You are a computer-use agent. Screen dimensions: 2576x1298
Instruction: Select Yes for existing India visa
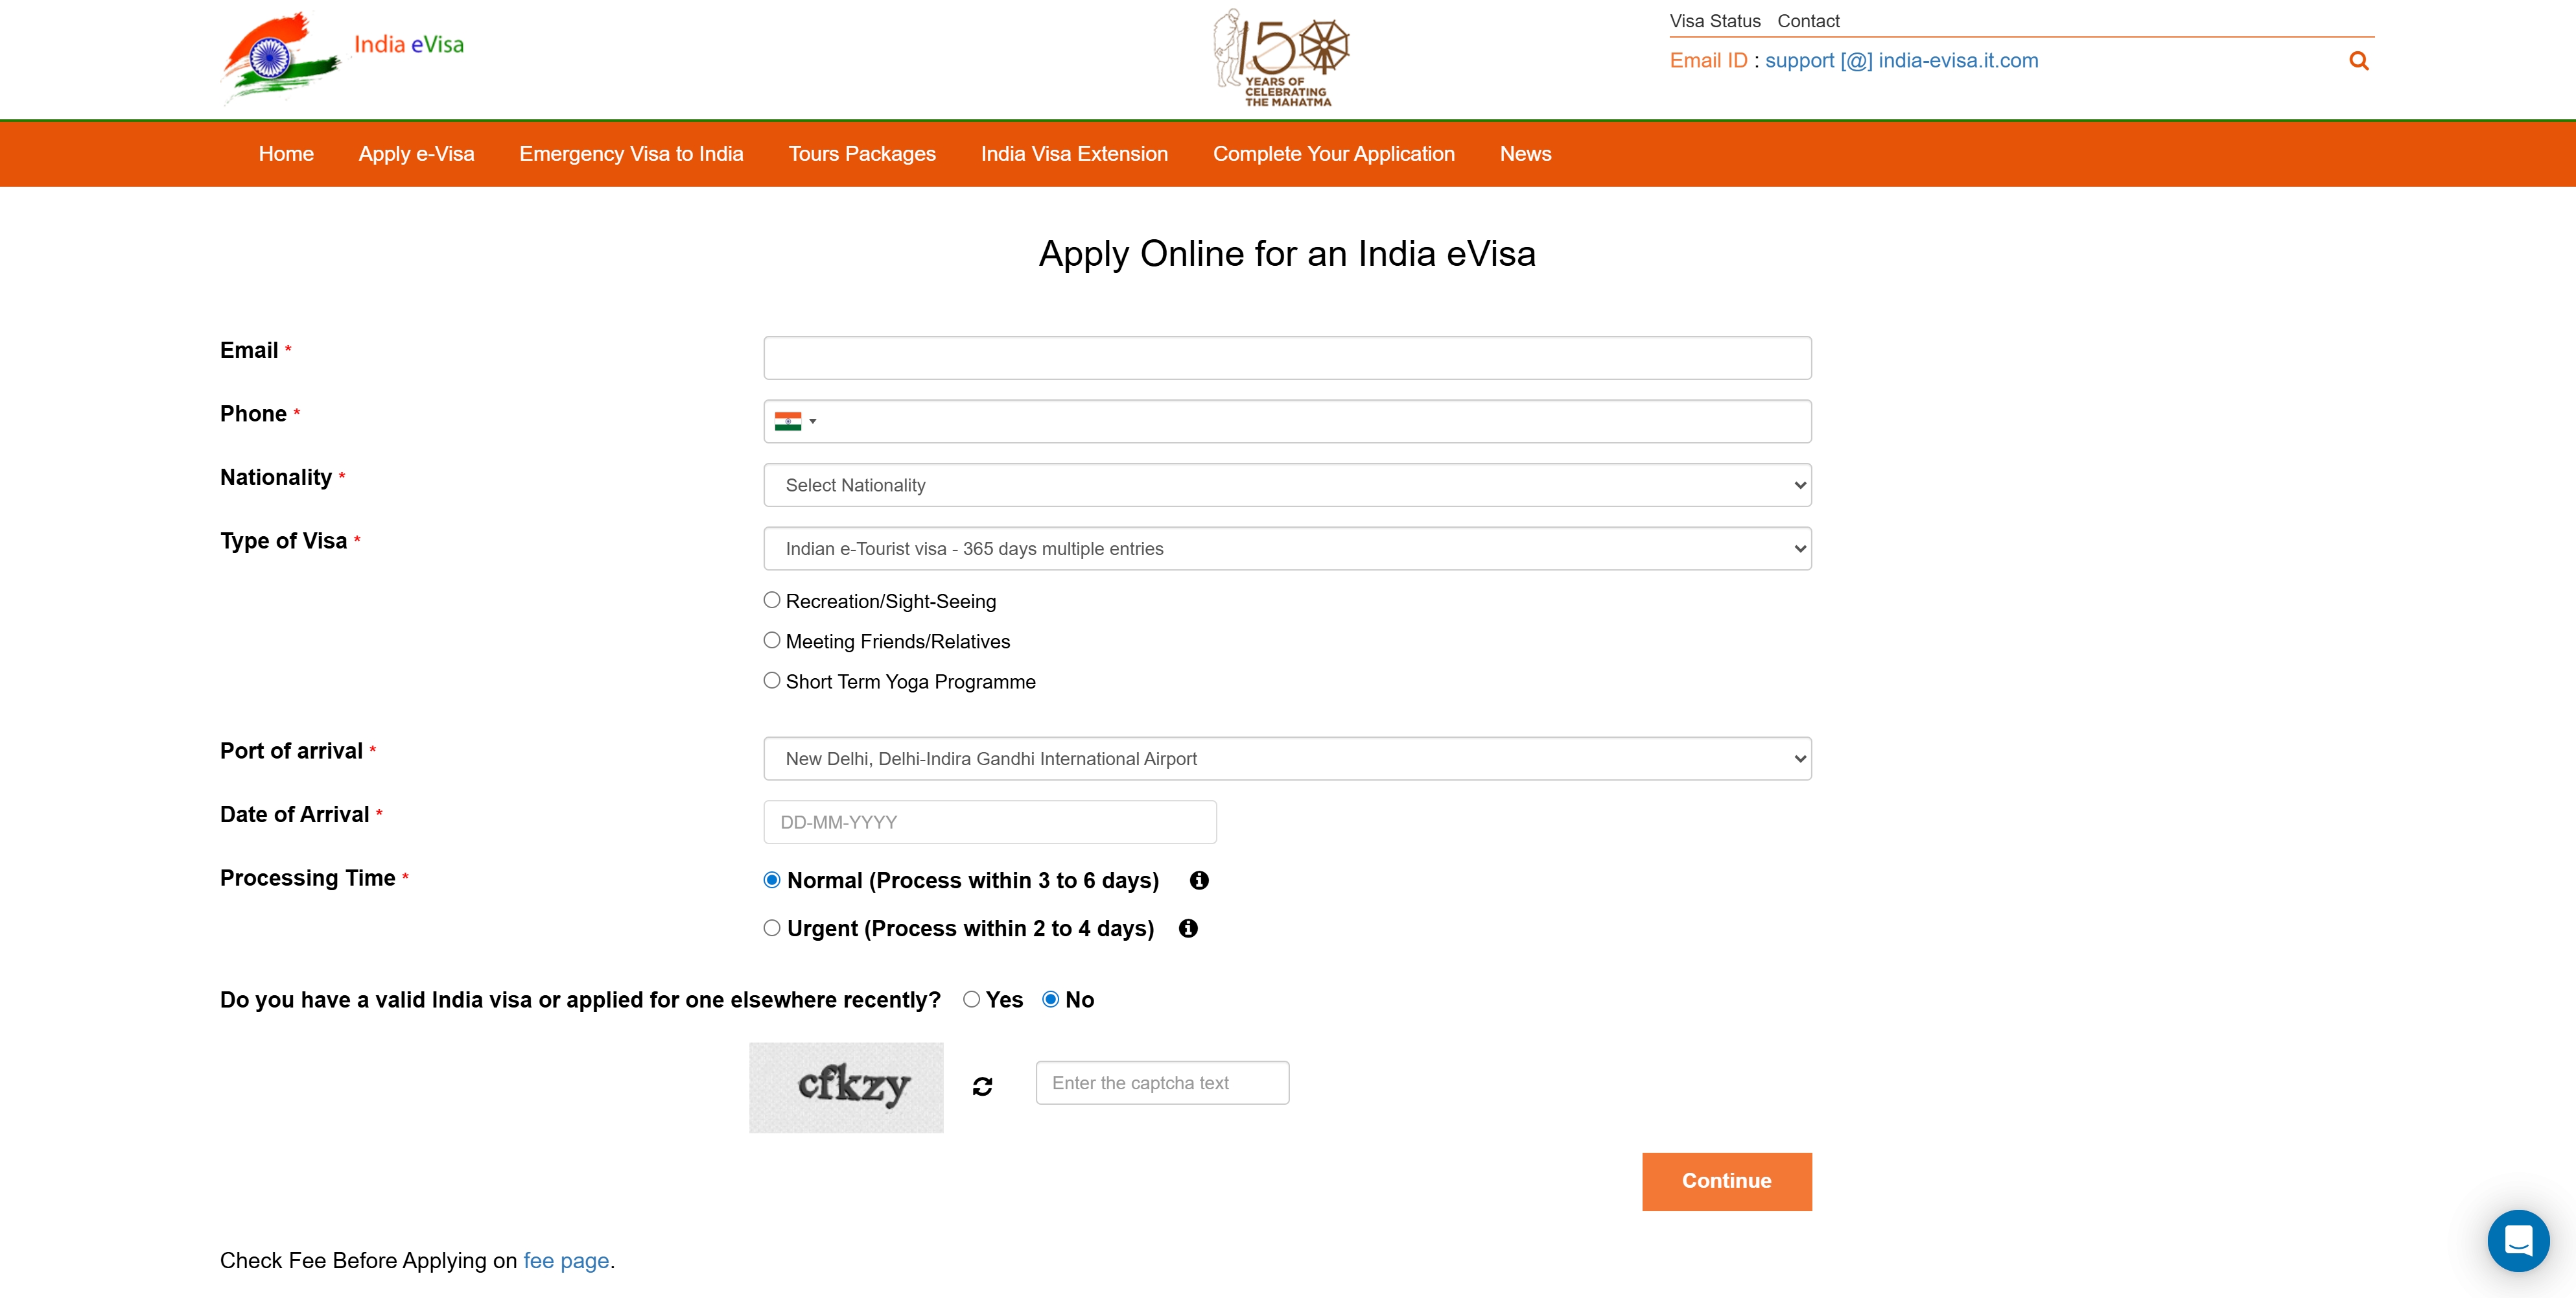(971, 999)
